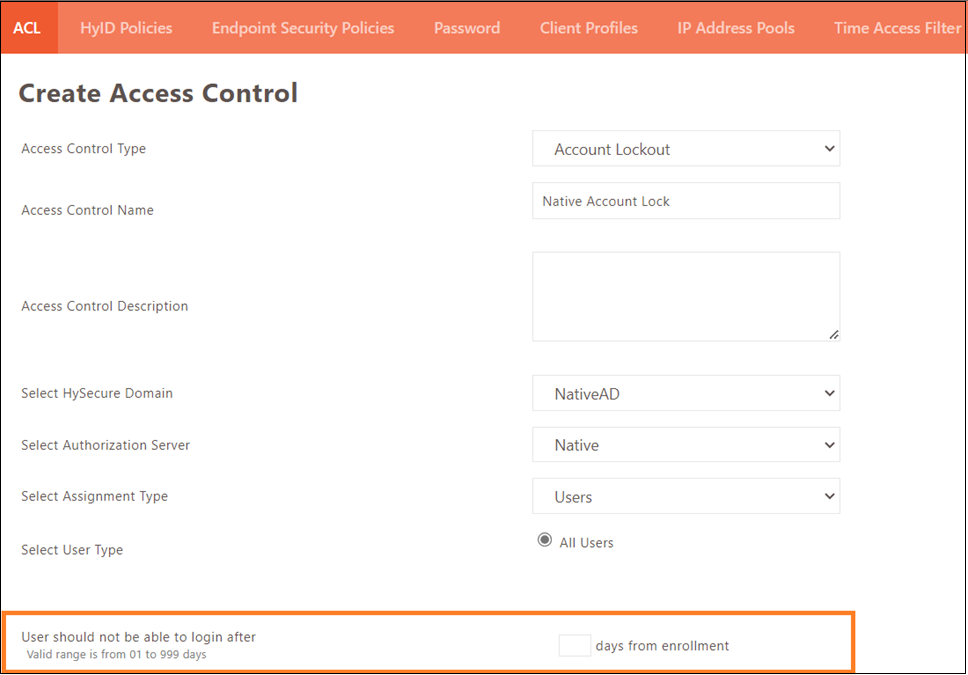
Task: Click the Access Control Description label
Action: tap(104, 306)
